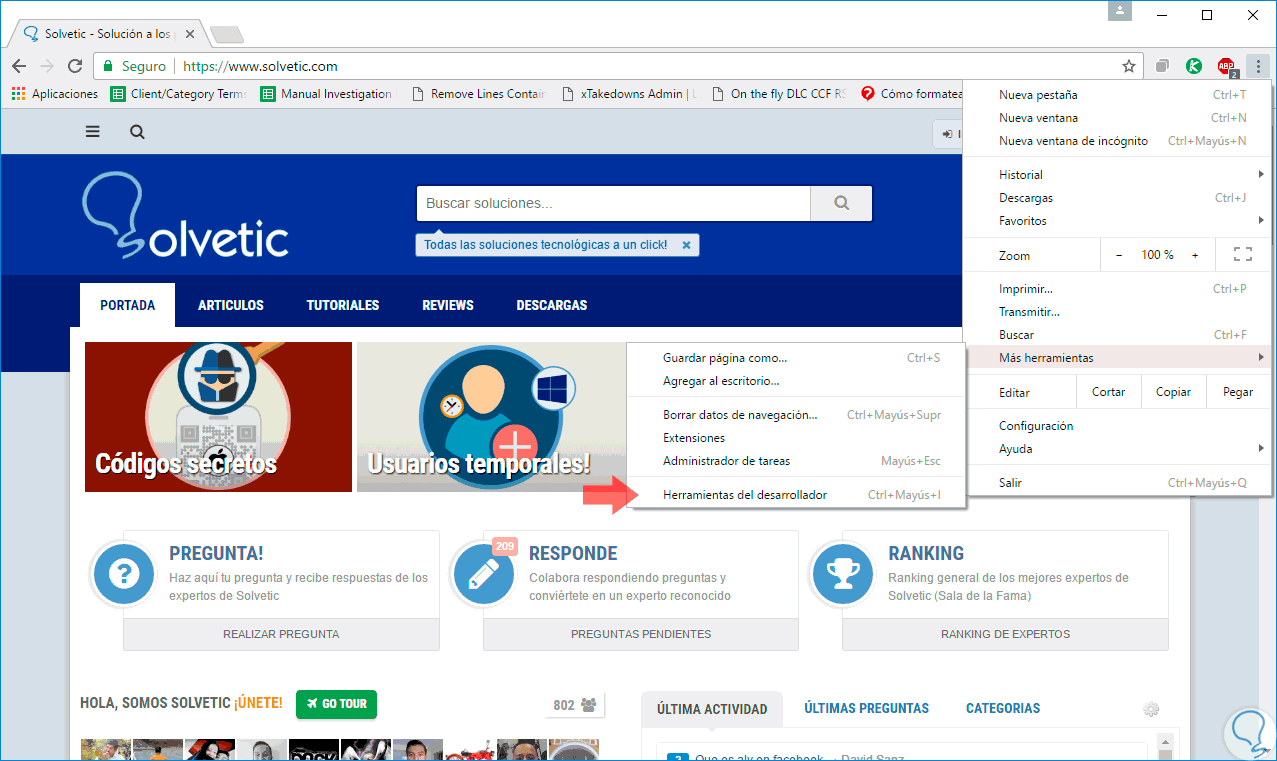Choose Borrar datos de navegación
Image resolution: width=1277 pixels, height=761 pixels.
(796, 414)
